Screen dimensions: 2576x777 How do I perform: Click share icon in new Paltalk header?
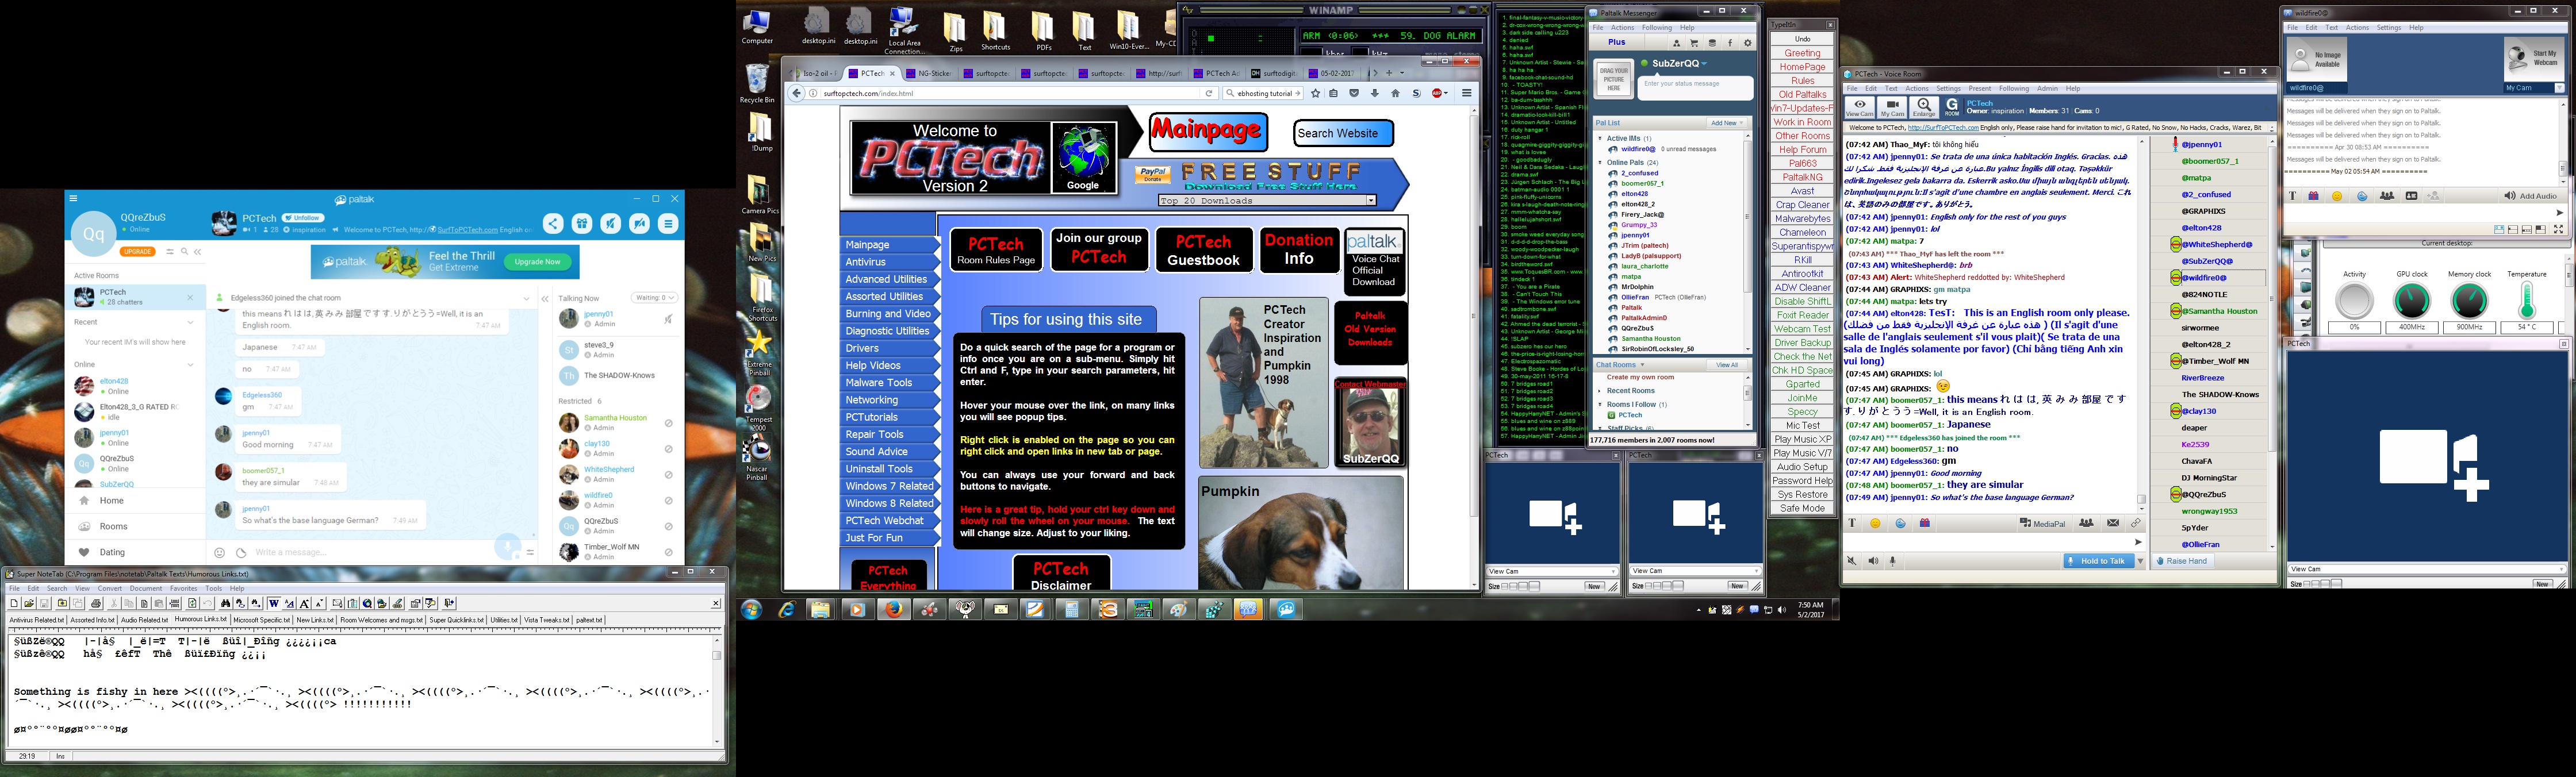coord(553,224)
